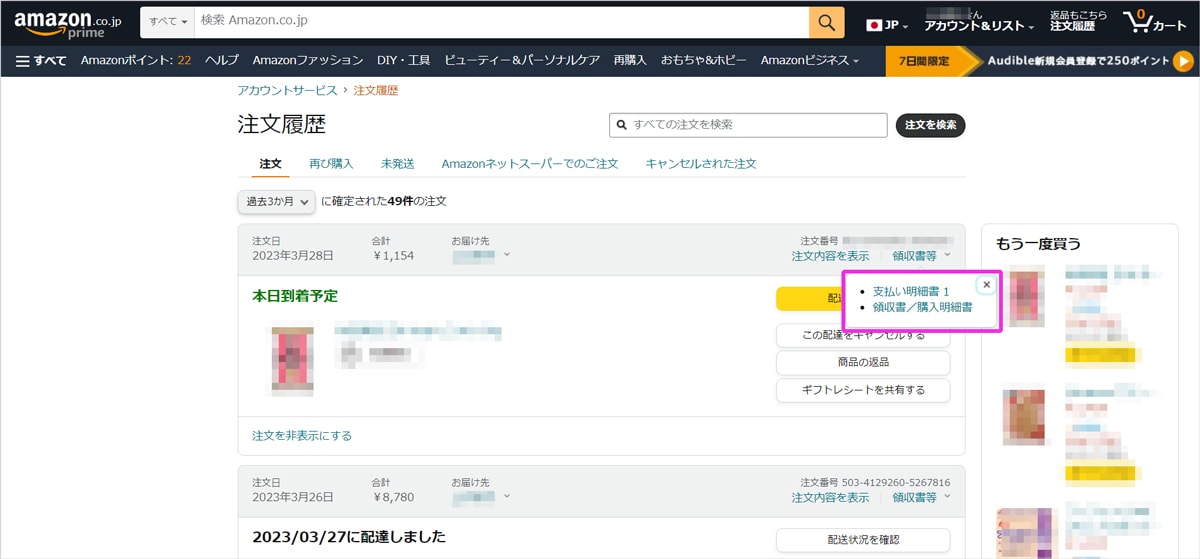This screenshot has width=1200, height=559.
Task: Open the 過去3か月 period dropdown
Action: [x=277, y=201]
